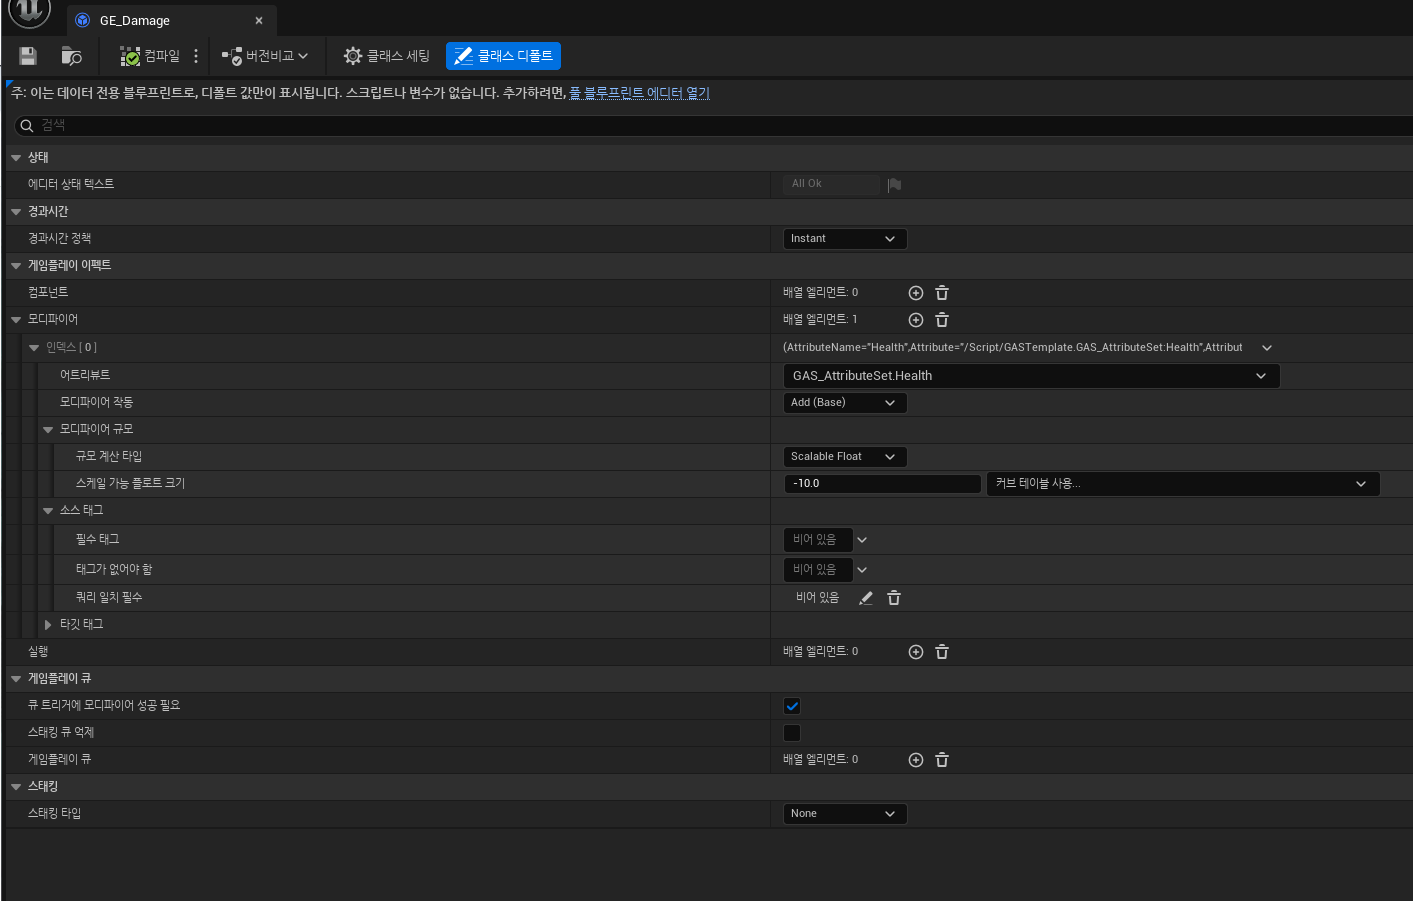
Task: Open 클래스 세팅 class settings
Action: pos(386,56)
